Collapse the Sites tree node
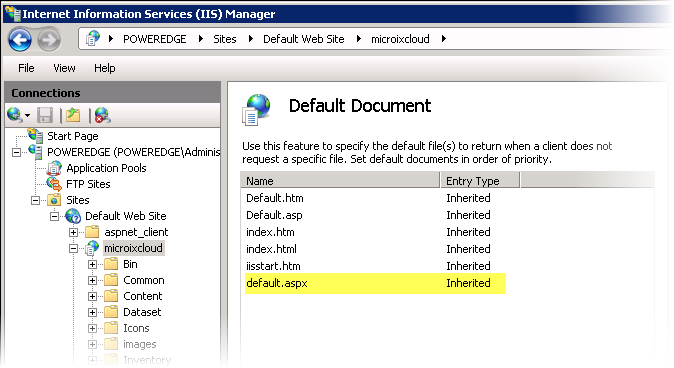674x368 pixels. point(35,200)
